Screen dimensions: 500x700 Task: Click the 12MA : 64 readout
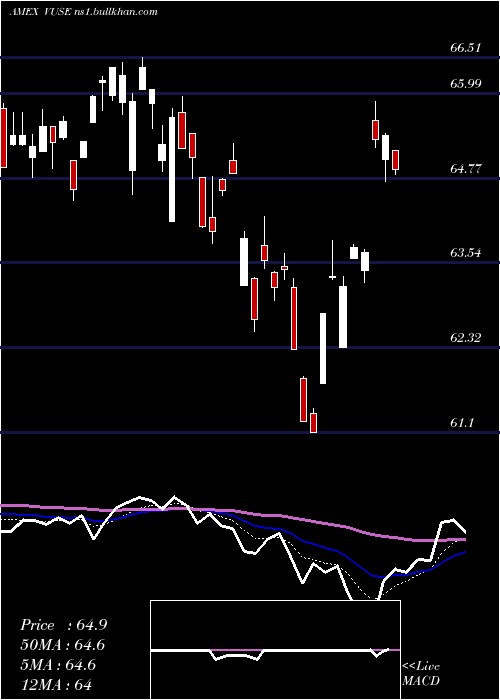56,684
